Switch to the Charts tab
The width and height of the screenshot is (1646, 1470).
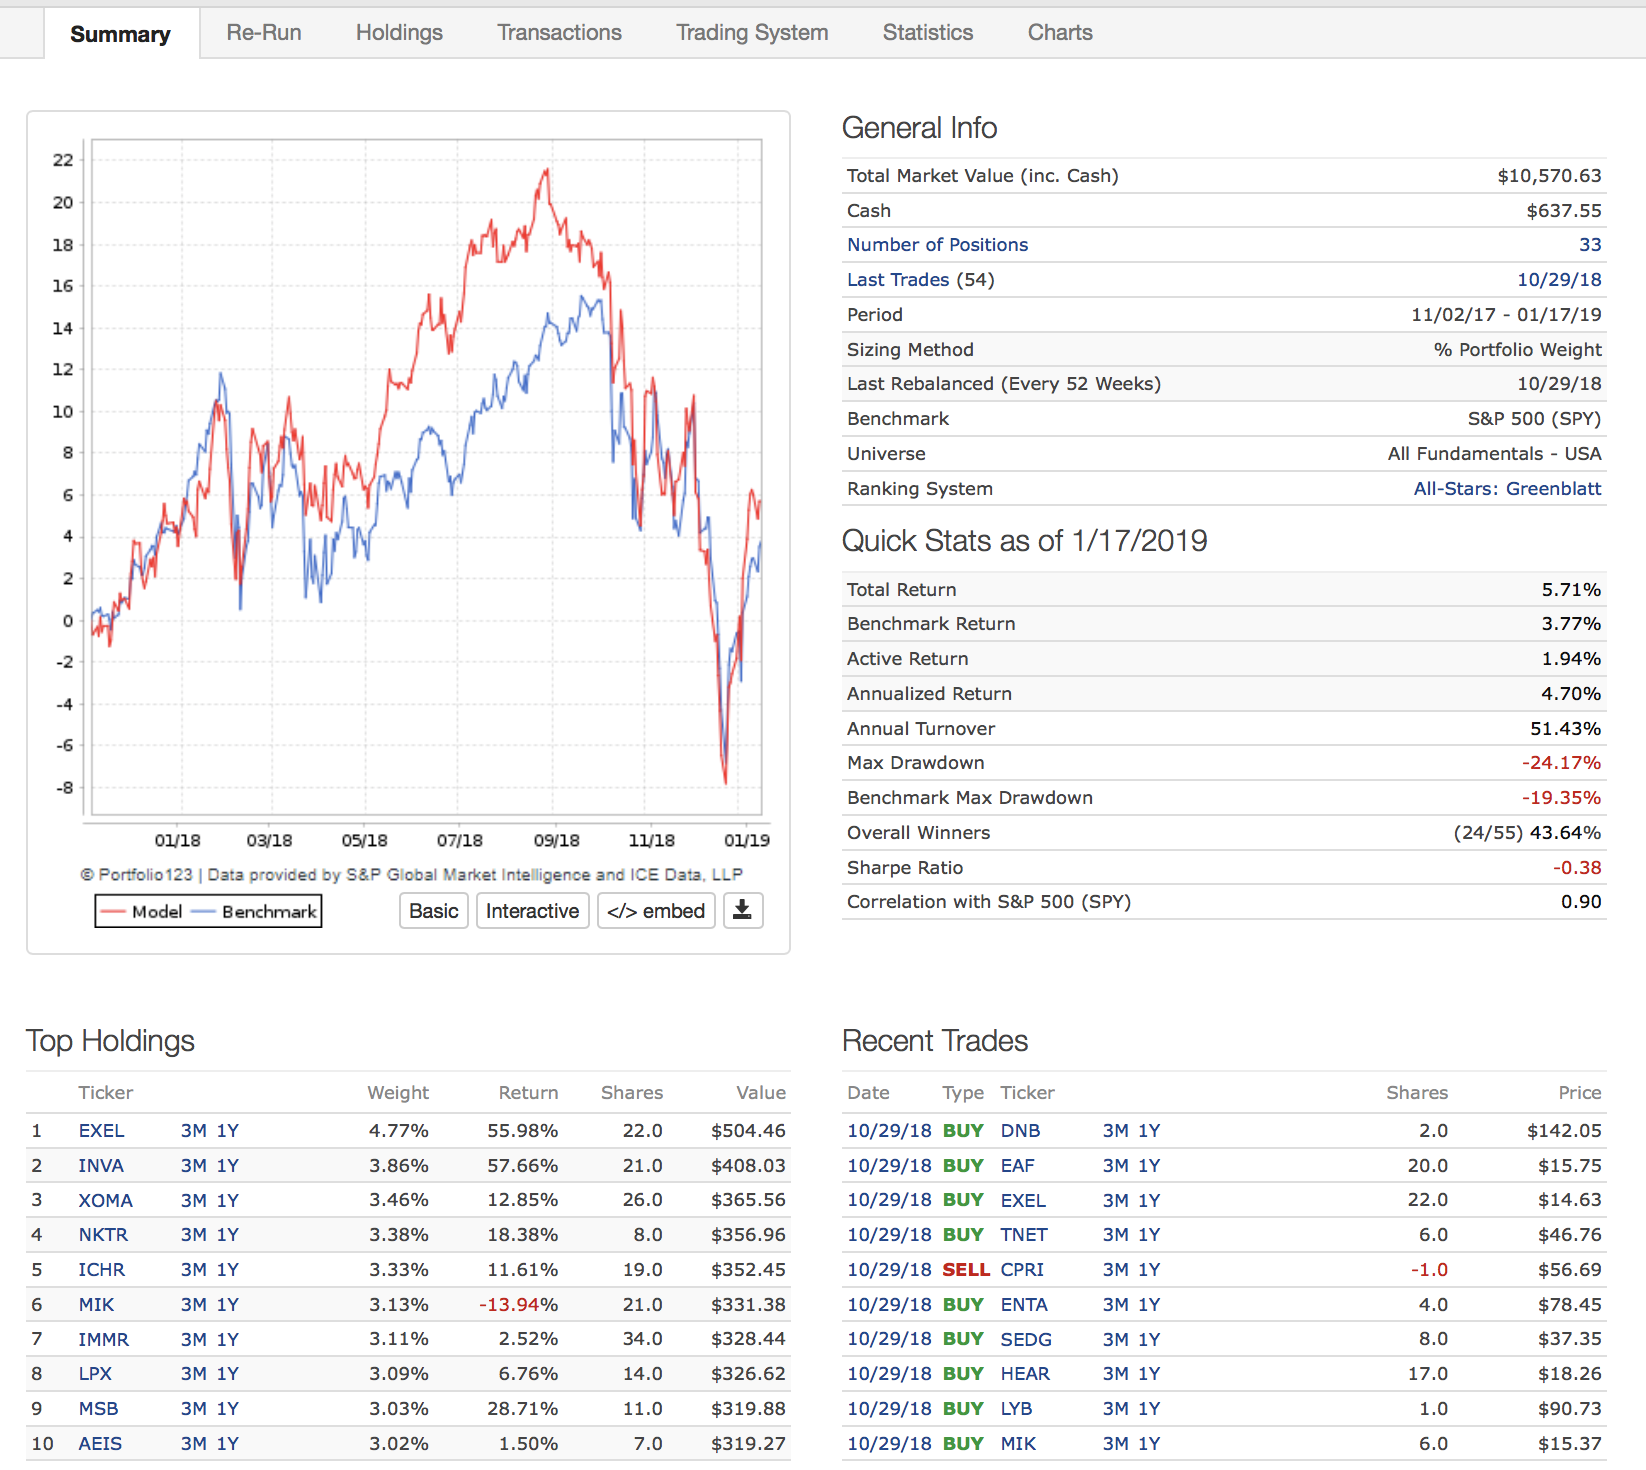point(1059,33)
